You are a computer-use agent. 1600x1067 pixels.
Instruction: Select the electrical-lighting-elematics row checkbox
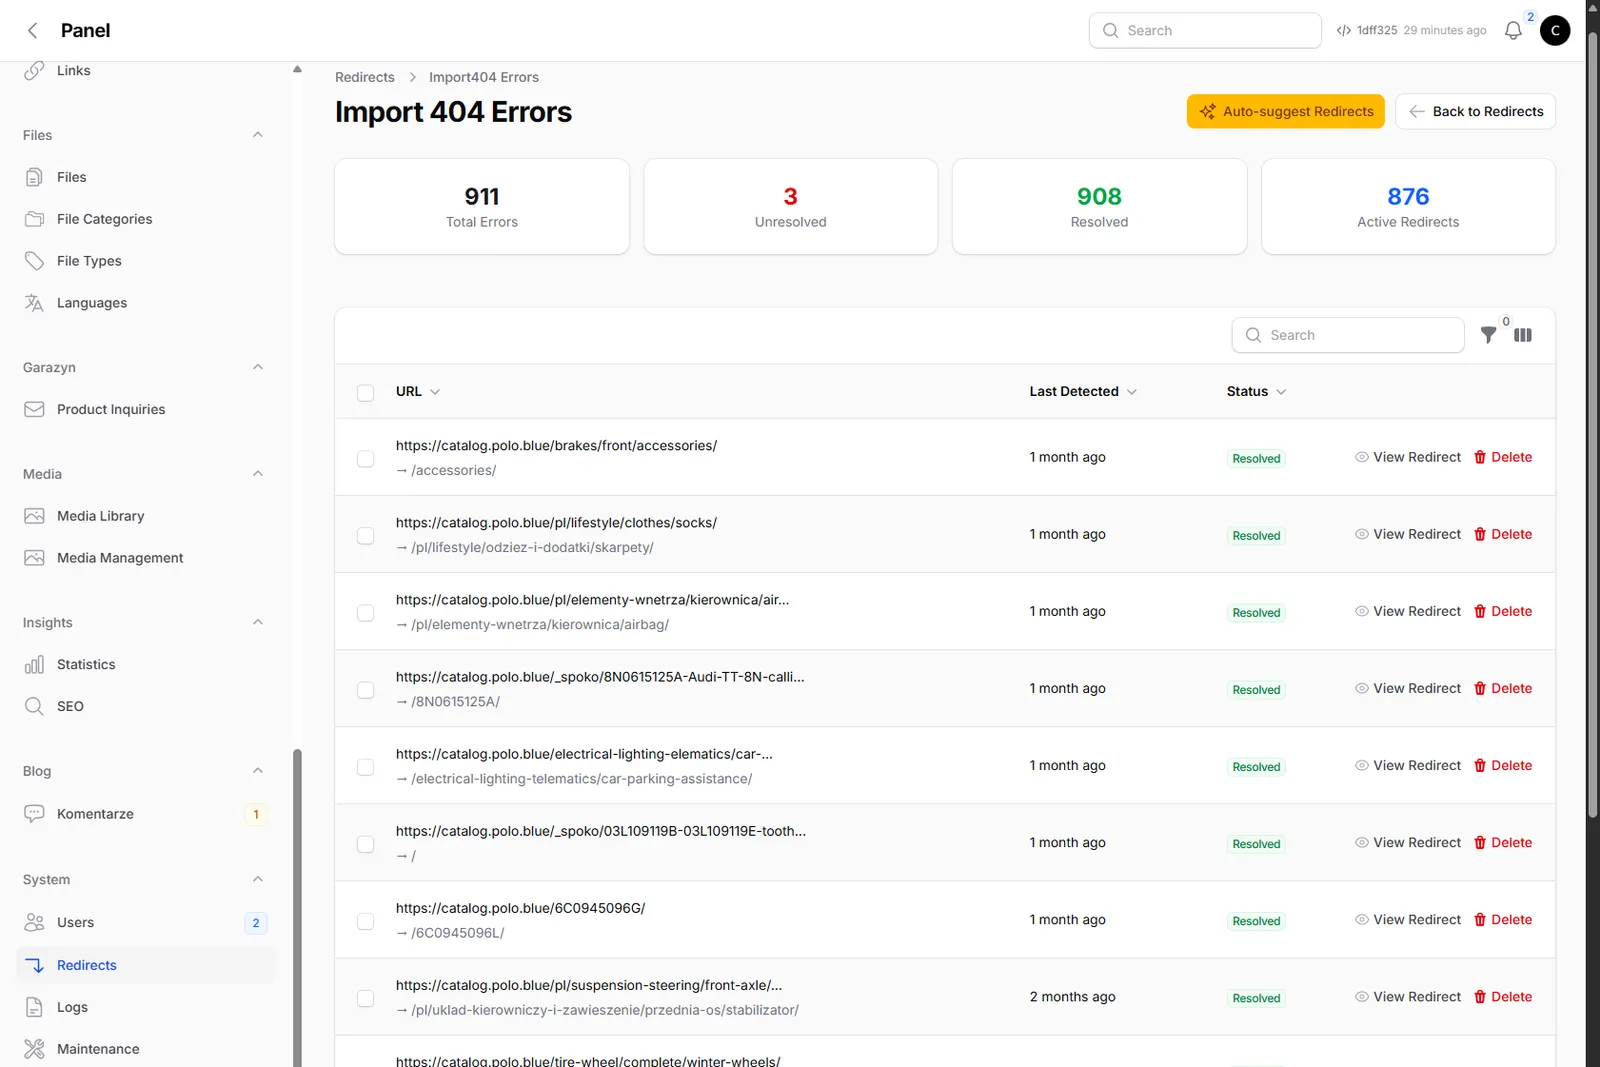366,767
